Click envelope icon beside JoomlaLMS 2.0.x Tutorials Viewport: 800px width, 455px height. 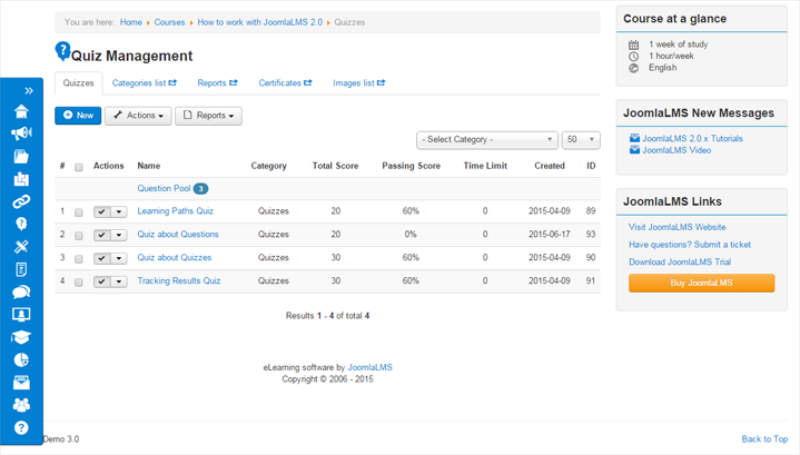(634, 138)
